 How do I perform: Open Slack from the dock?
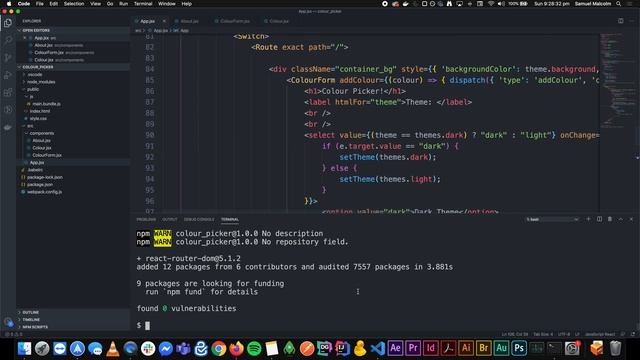point(148,349)
